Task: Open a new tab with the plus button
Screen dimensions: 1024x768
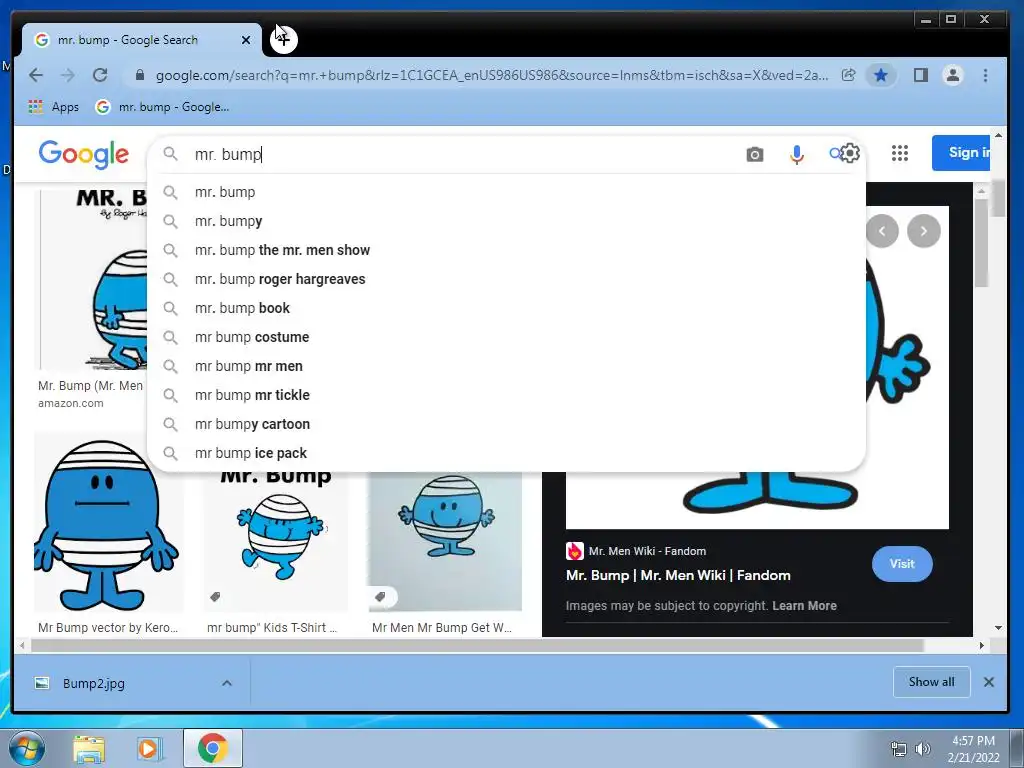Action: coord(284,39)
